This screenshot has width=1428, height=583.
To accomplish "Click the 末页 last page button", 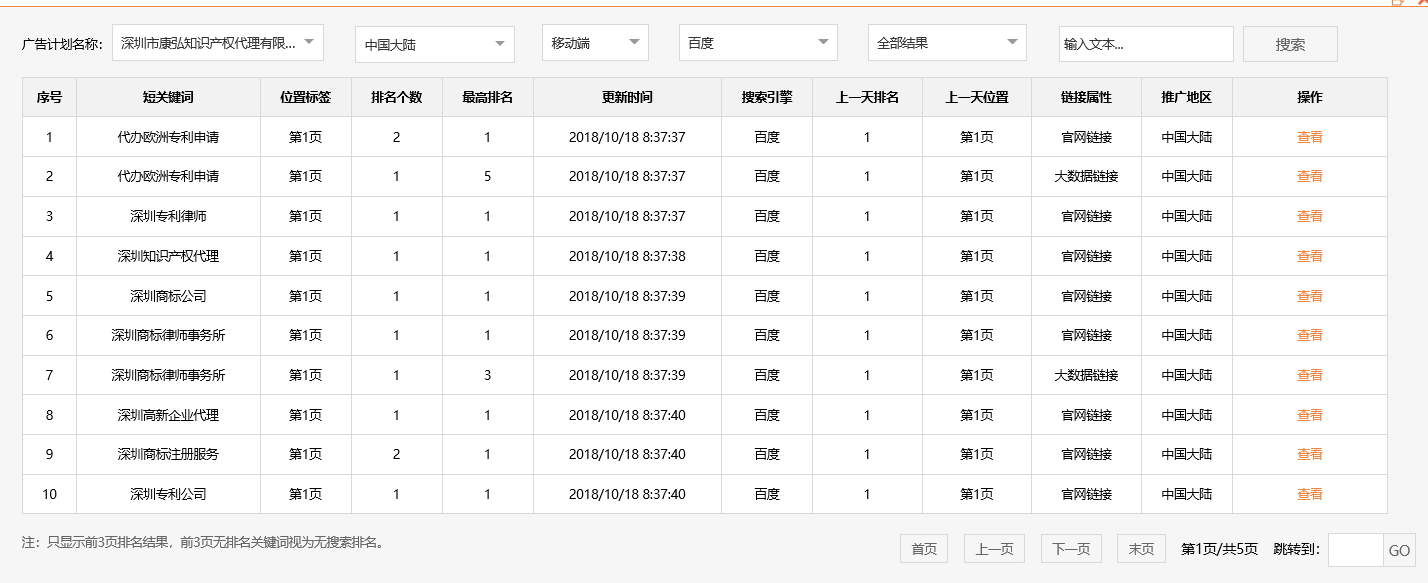I will pyautogui.click(x=1140, y=548).
